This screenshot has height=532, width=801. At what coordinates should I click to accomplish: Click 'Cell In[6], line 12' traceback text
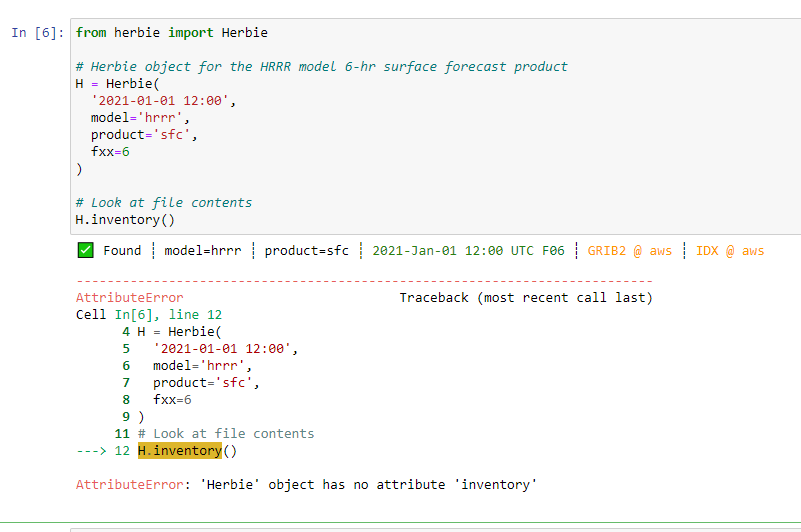pos(149,315)
